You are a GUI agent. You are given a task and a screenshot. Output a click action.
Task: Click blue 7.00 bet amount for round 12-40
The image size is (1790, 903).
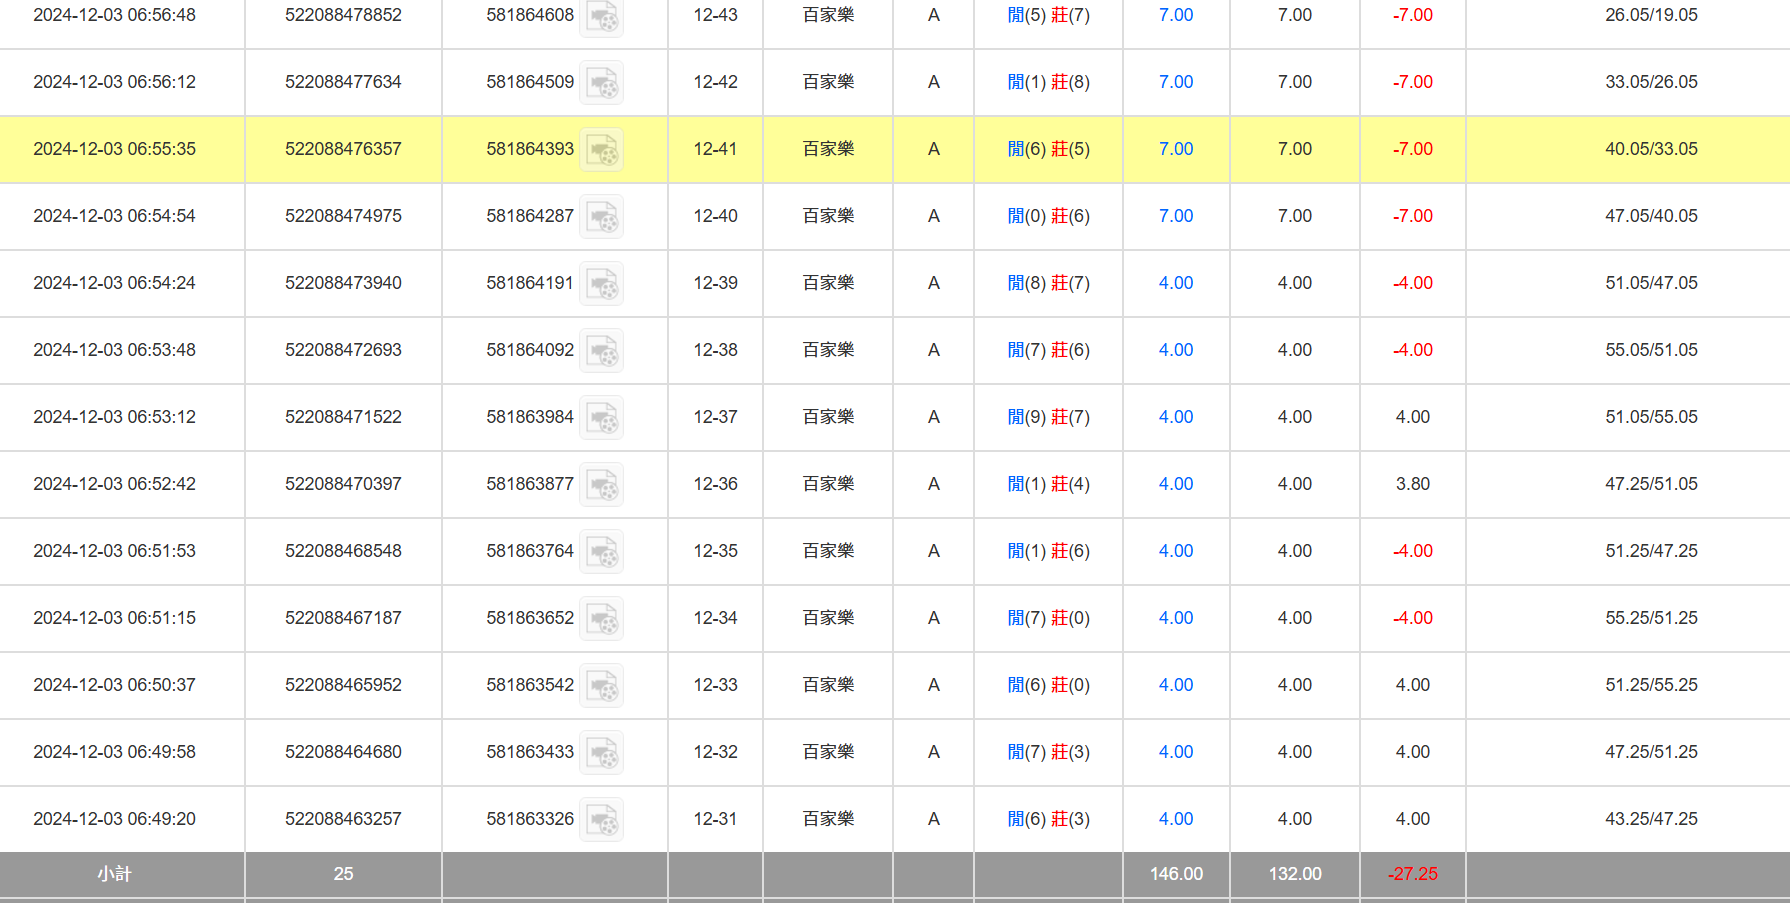pyautogui.click(x=1176, y=216)
